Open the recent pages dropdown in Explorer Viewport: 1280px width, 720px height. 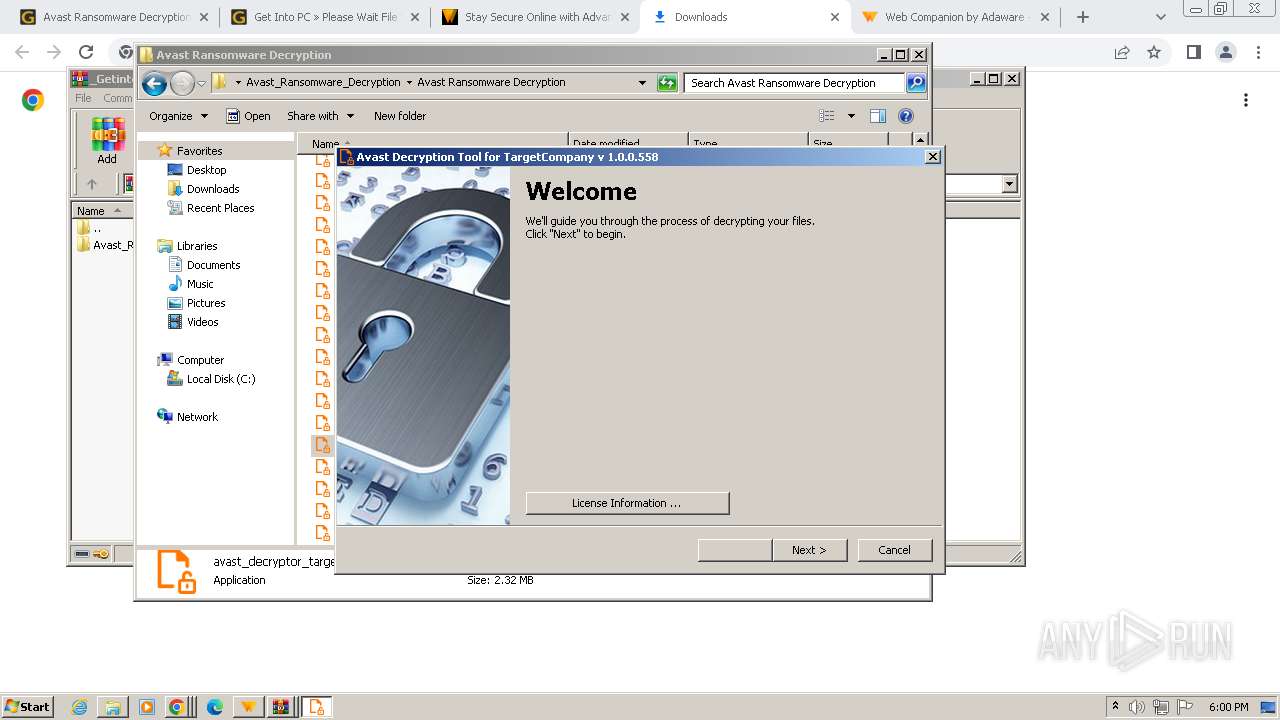coord(201,83)
